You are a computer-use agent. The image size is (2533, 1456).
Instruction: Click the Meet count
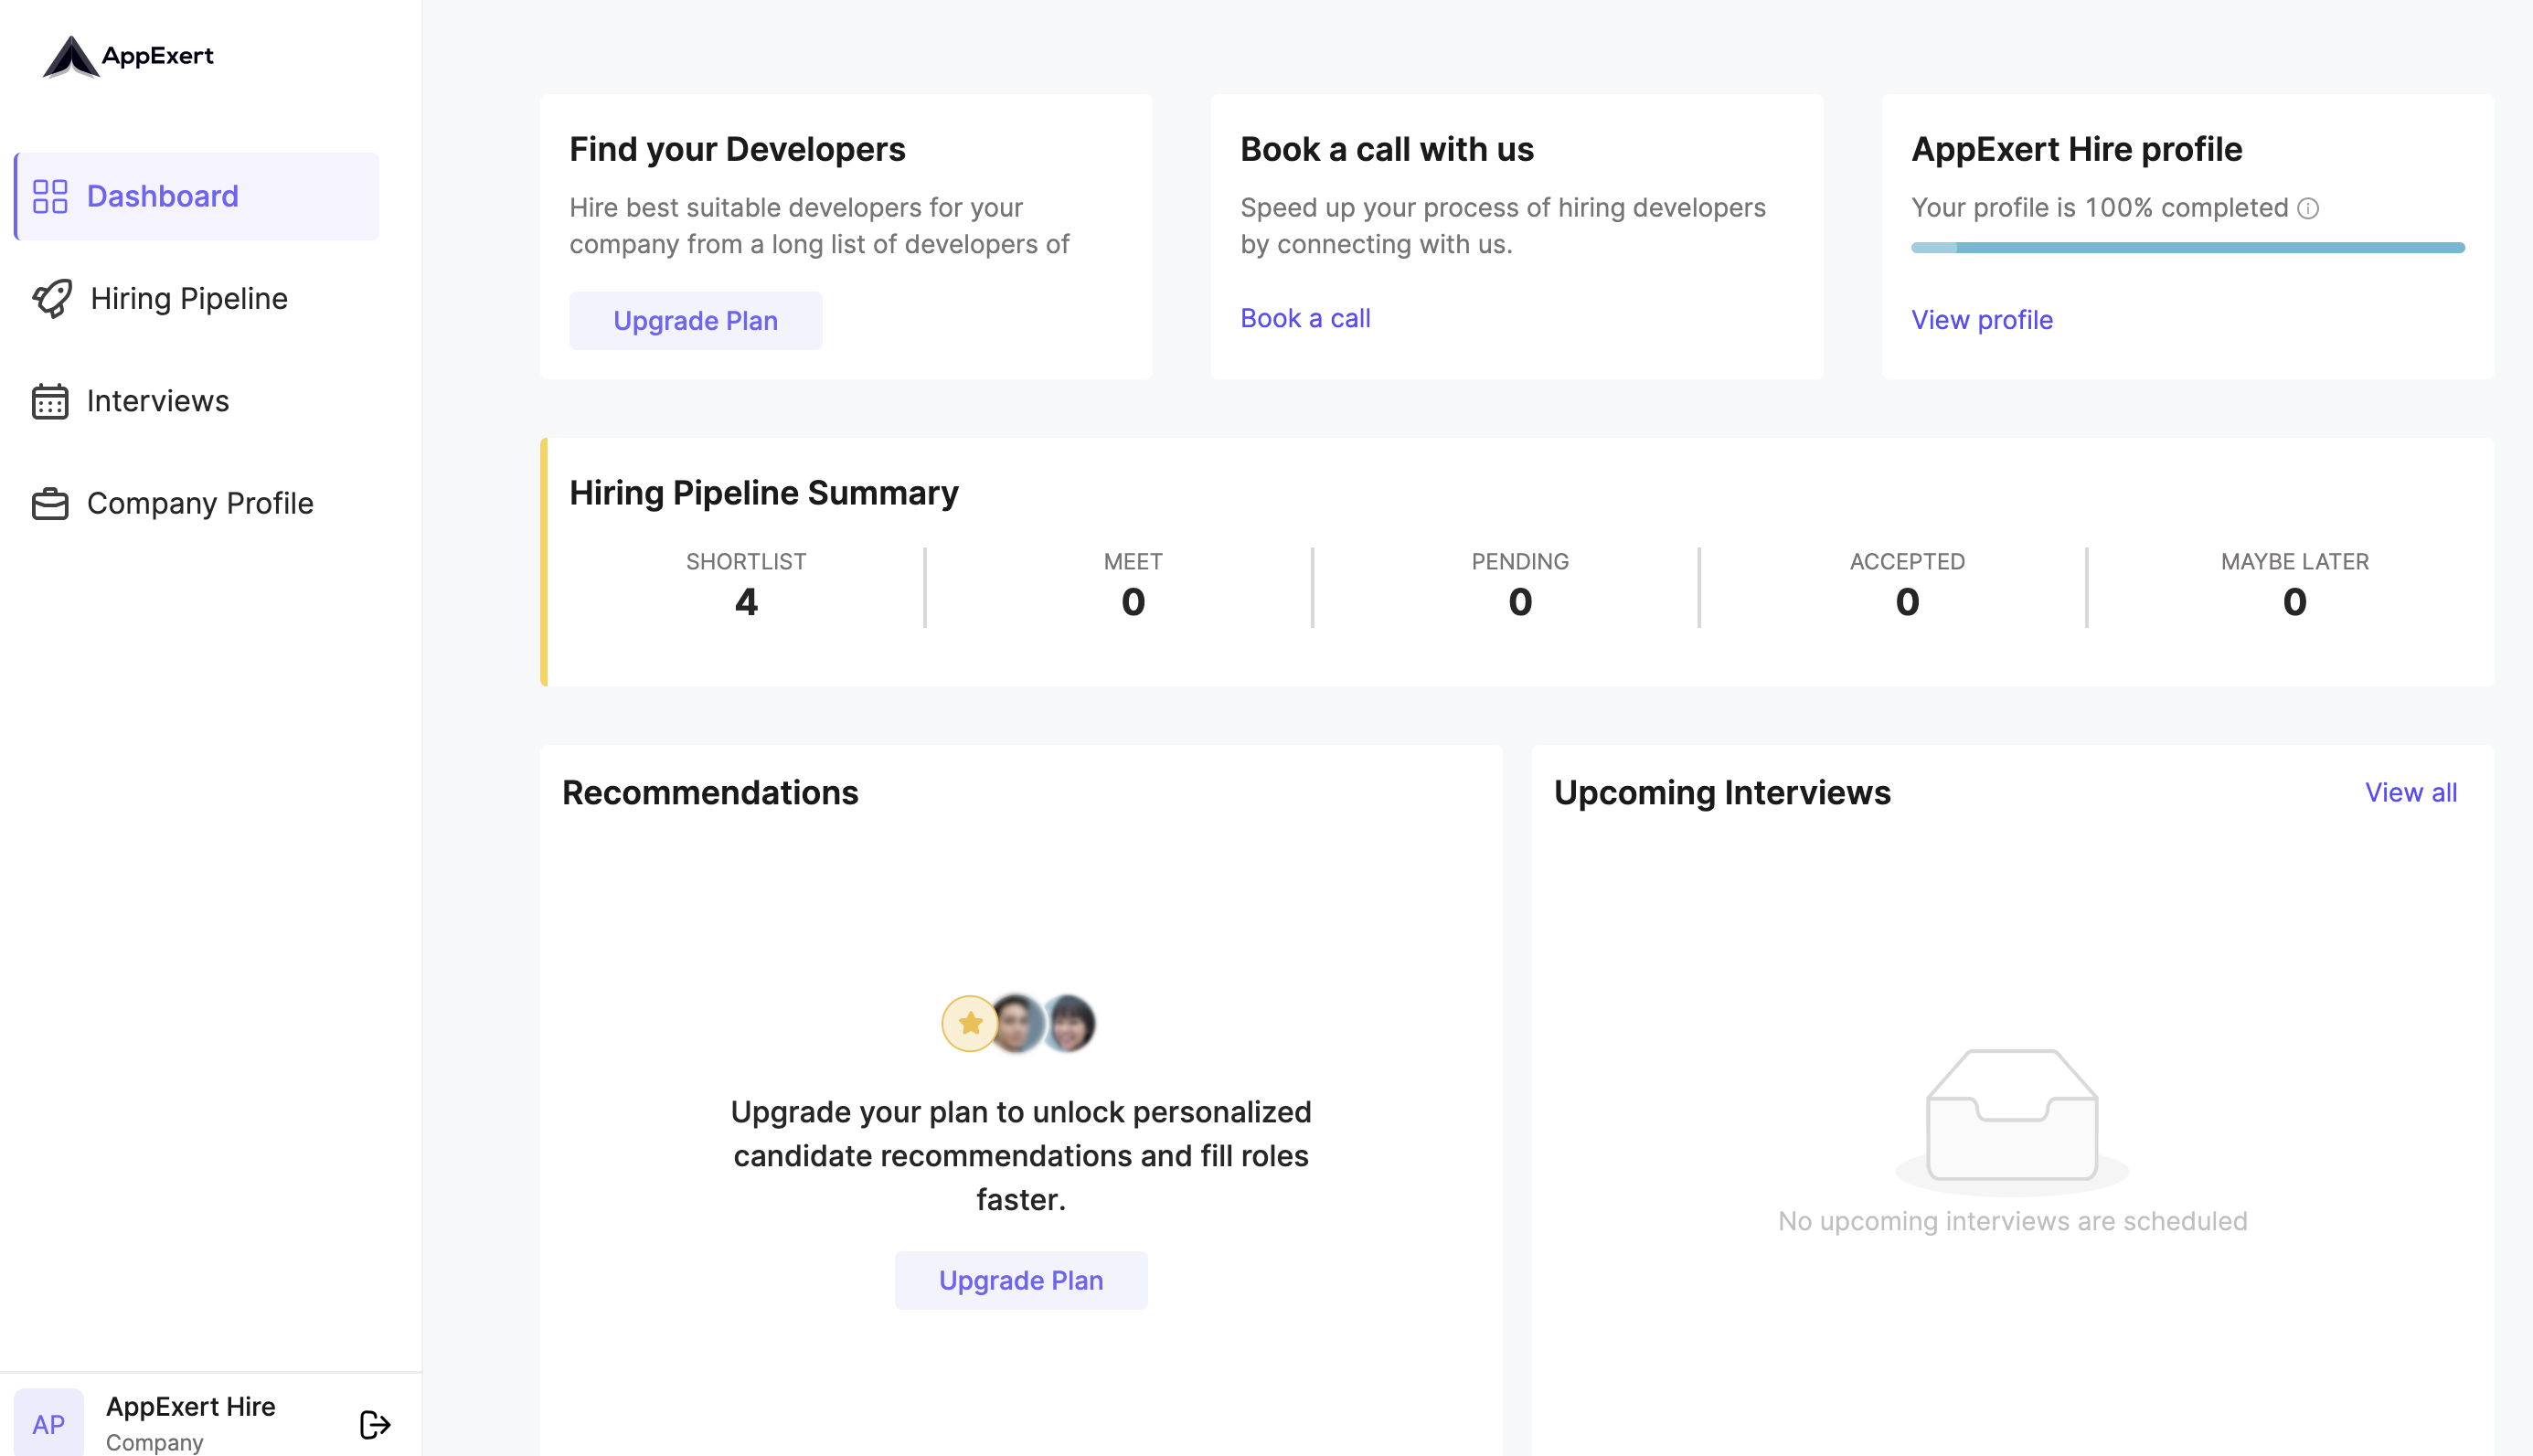pos(1133,602)
